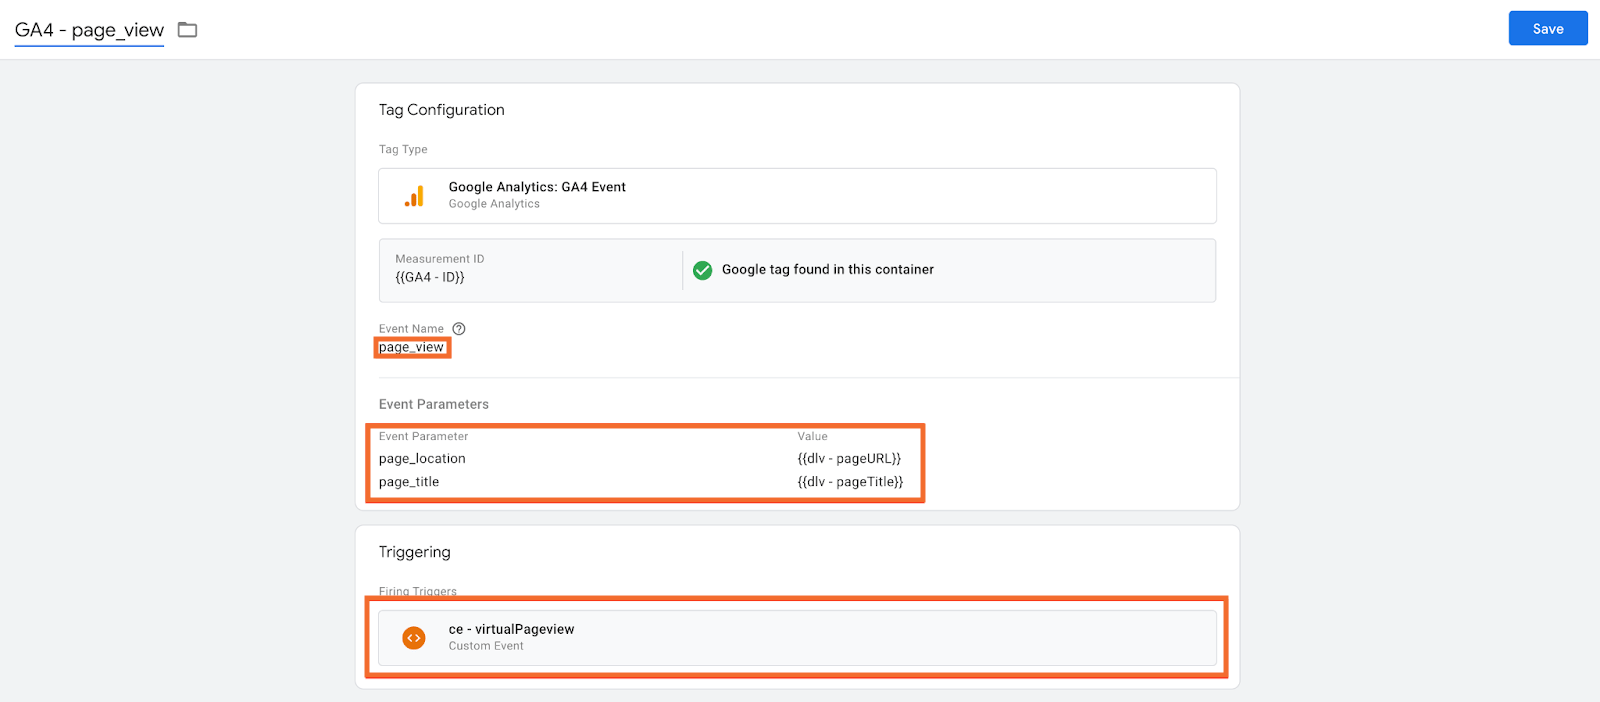Click the {{dlv - pageTitle}} value
Viewport: 1600px width, 702px height.
(x=850, y=482)
